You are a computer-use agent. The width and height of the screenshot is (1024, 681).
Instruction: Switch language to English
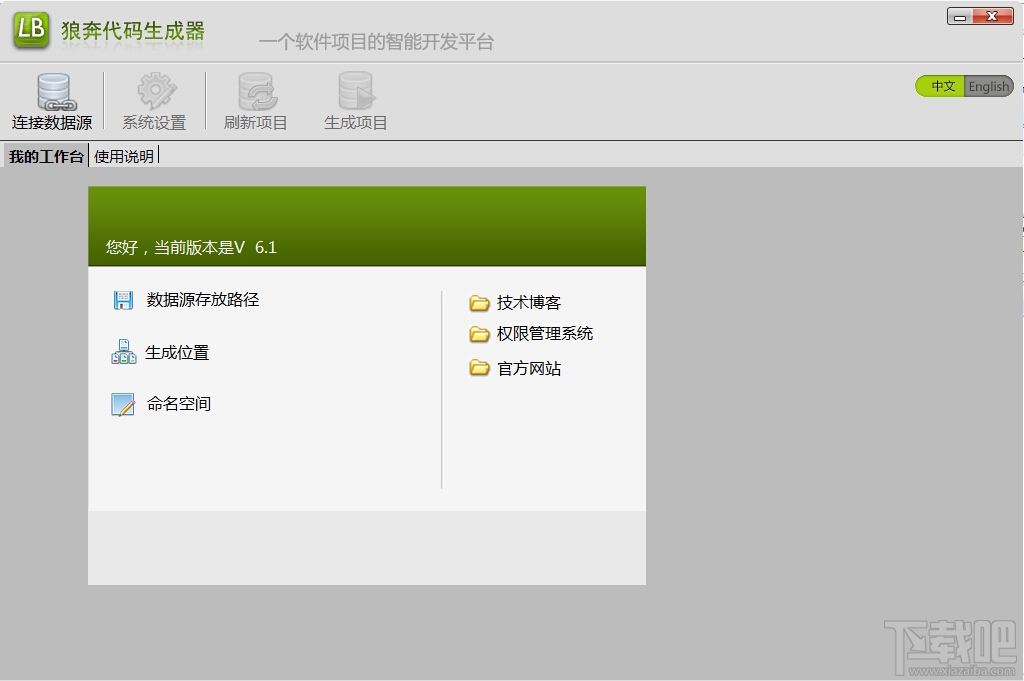click(x=989, y=86)
